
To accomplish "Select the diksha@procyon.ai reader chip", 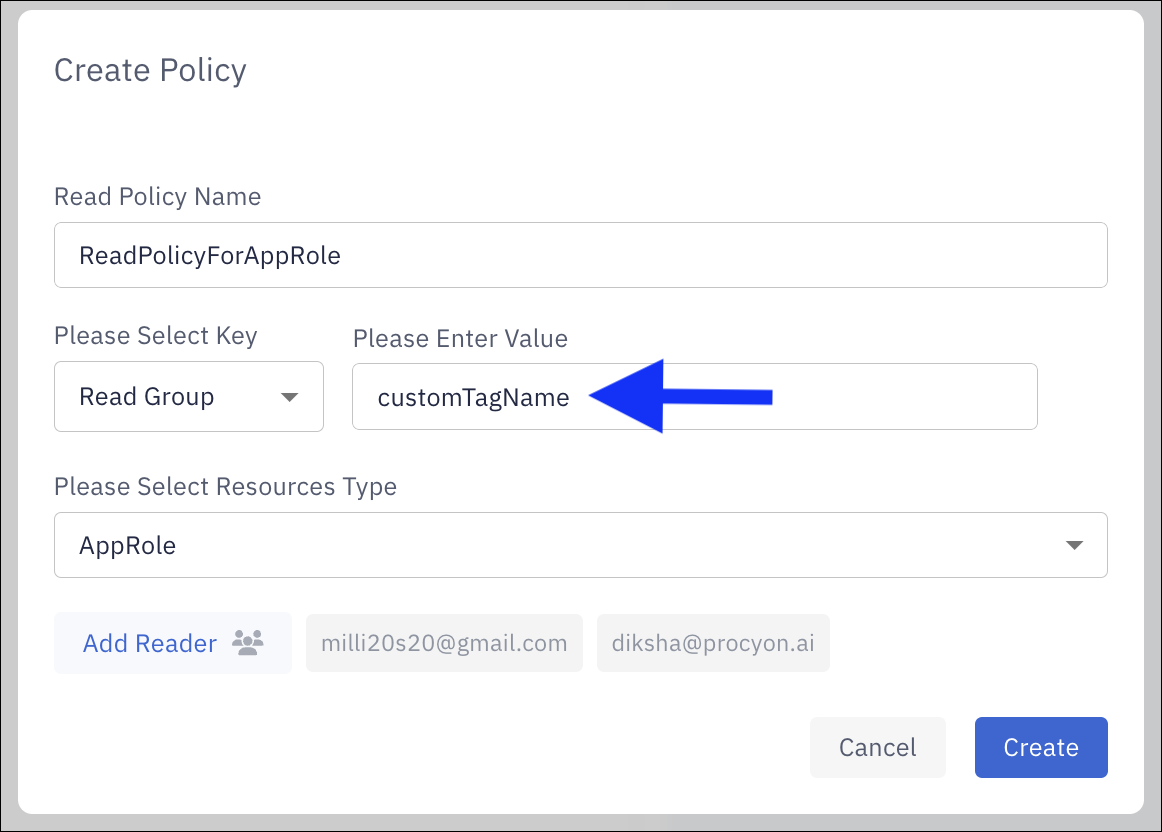I will click(713, 642).
